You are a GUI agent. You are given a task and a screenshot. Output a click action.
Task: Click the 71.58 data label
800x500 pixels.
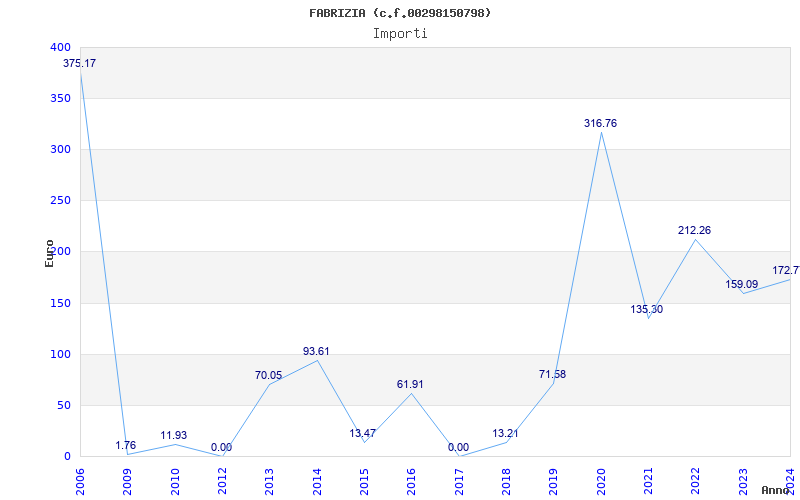[x=553, y=374]
